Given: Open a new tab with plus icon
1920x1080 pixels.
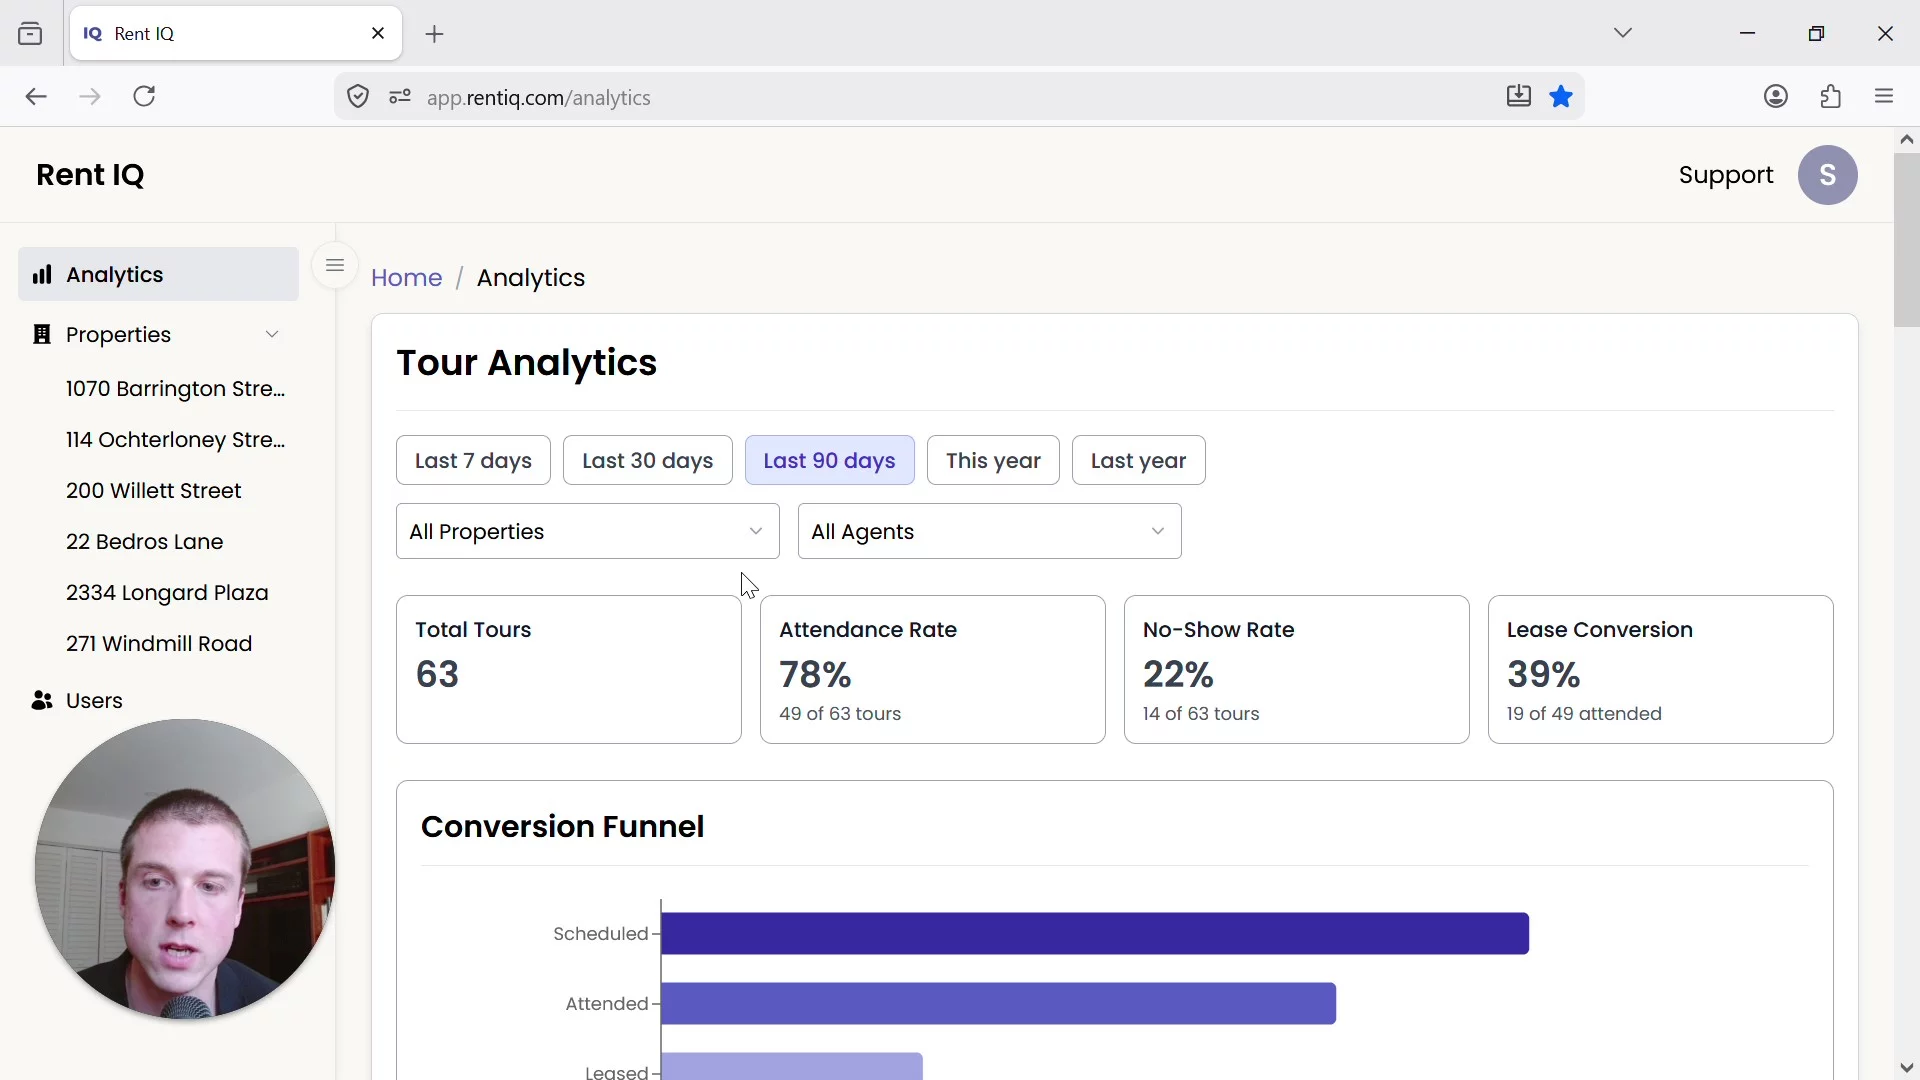Looking at the screenshot, I should [x=434, y=34].
